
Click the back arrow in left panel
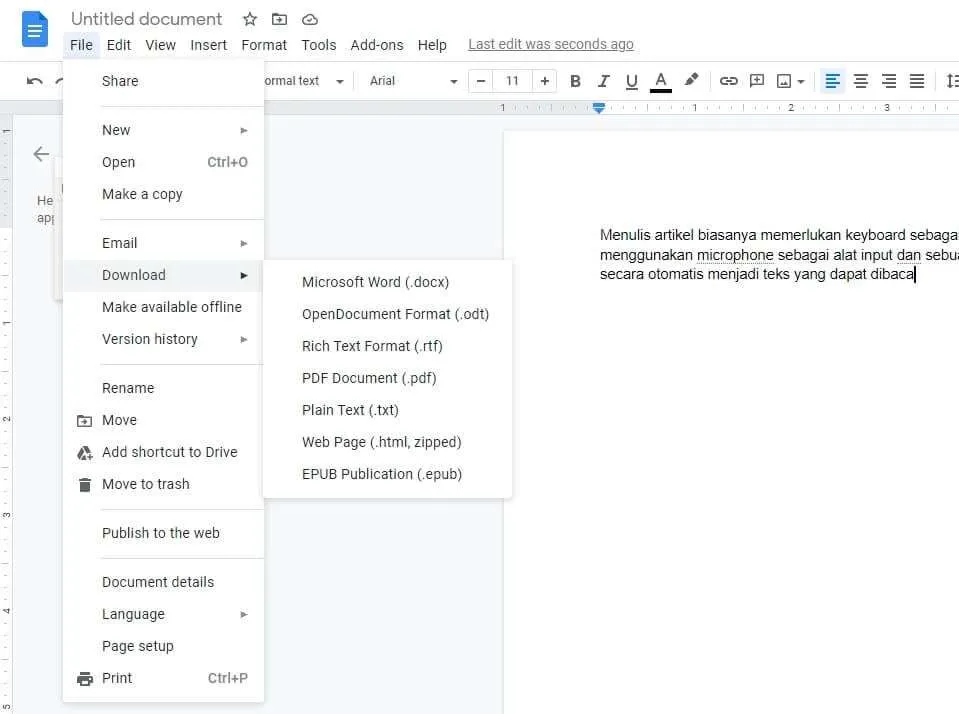41,154
